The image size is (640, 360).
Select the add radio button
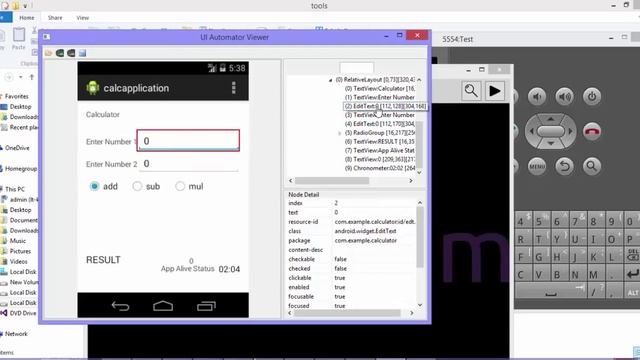coord(94,186)
